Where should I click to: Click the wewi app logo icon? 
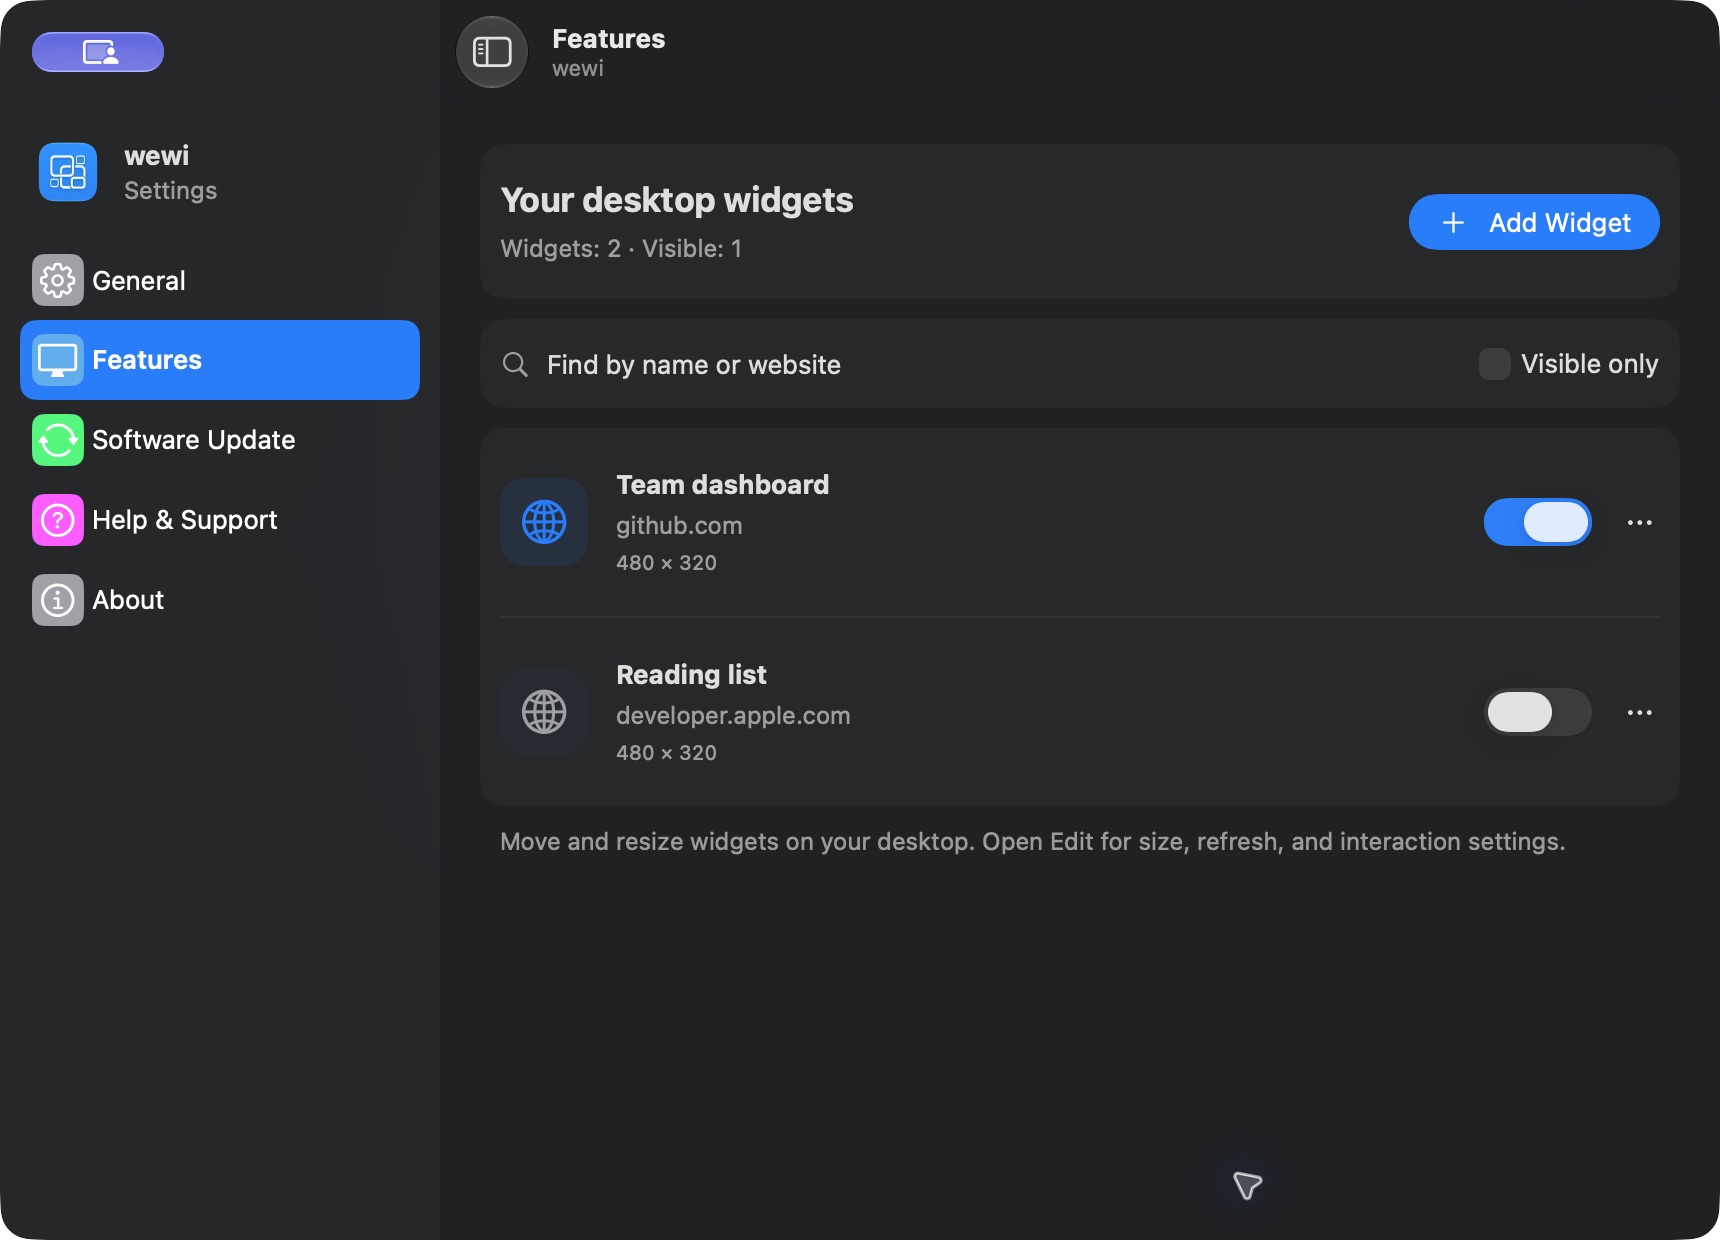(x=68, y=172)
